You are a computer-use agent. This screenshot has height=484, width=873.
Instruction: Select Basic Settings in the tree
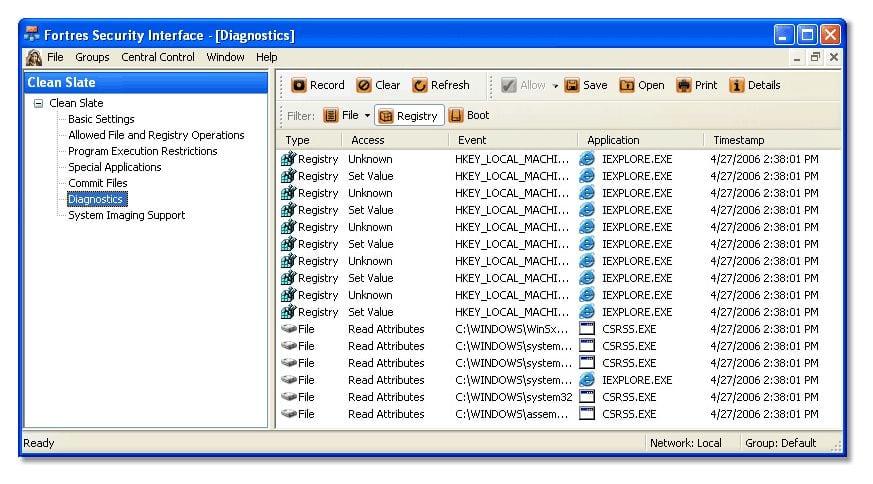coord(101,119)
